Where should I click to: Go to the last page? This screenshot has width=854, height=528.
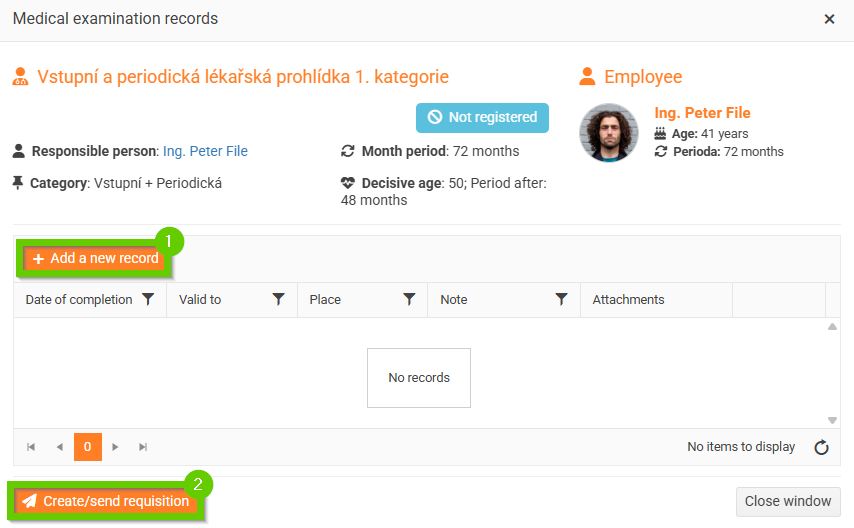click(x=143, y=447)
